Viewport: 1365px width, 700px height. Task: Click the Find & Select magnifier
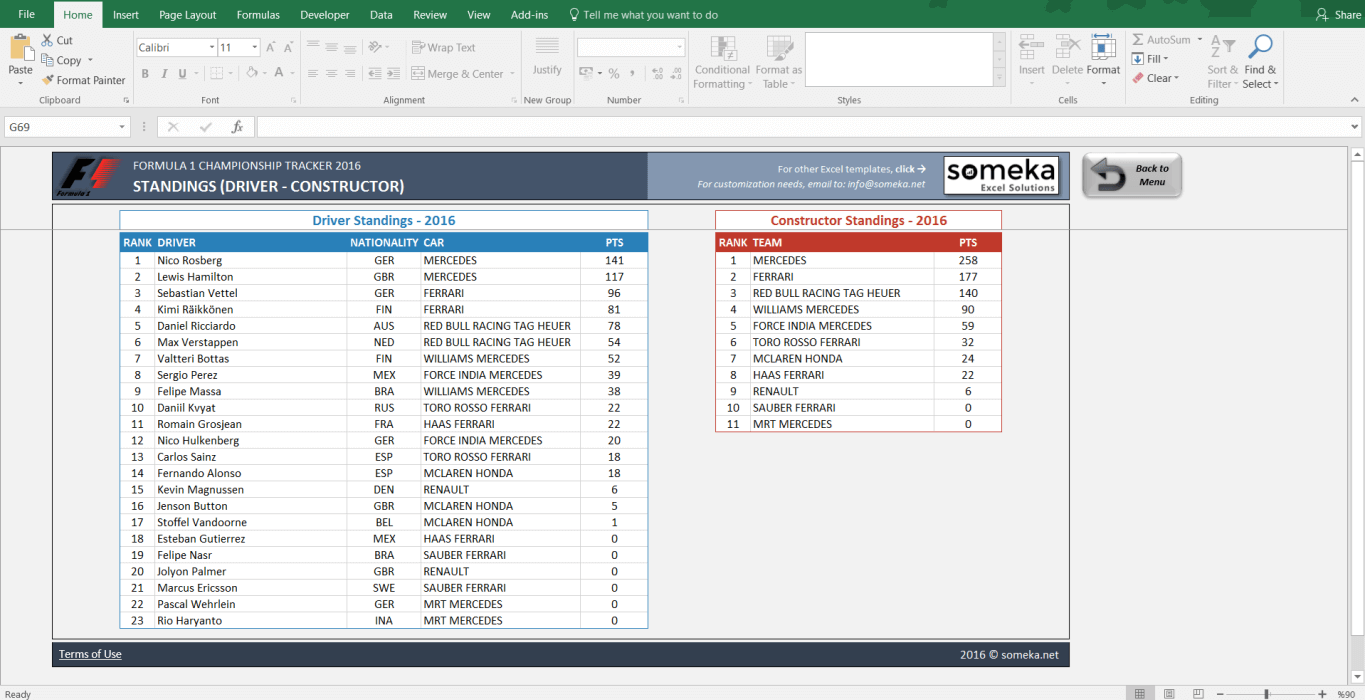[1260, 47]
